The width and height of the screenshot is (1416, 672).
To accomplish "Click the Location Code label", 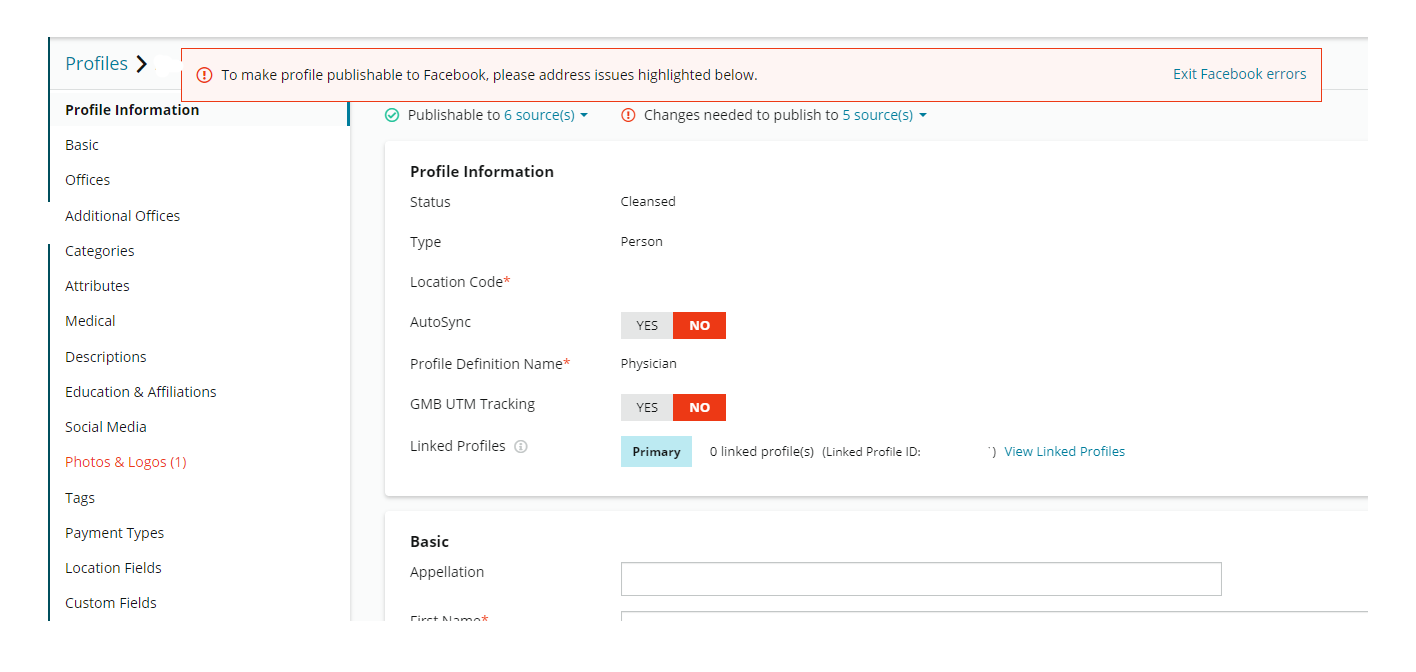I will tap(460, 282).
